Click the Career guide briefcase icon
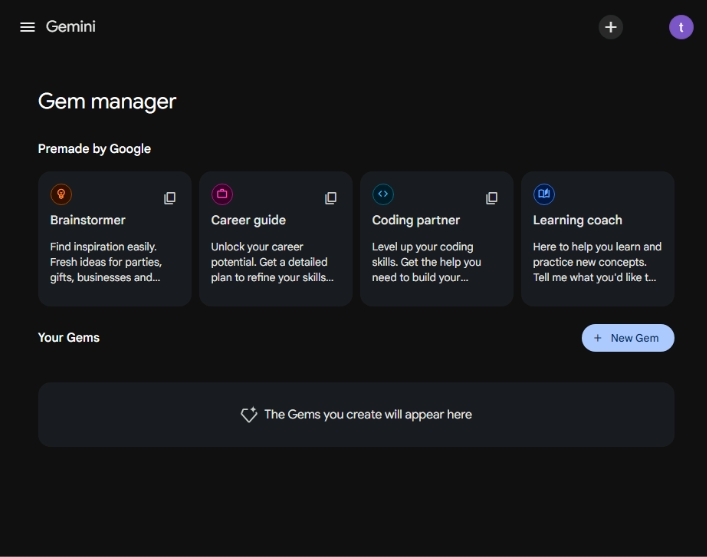 click(222, 194)
